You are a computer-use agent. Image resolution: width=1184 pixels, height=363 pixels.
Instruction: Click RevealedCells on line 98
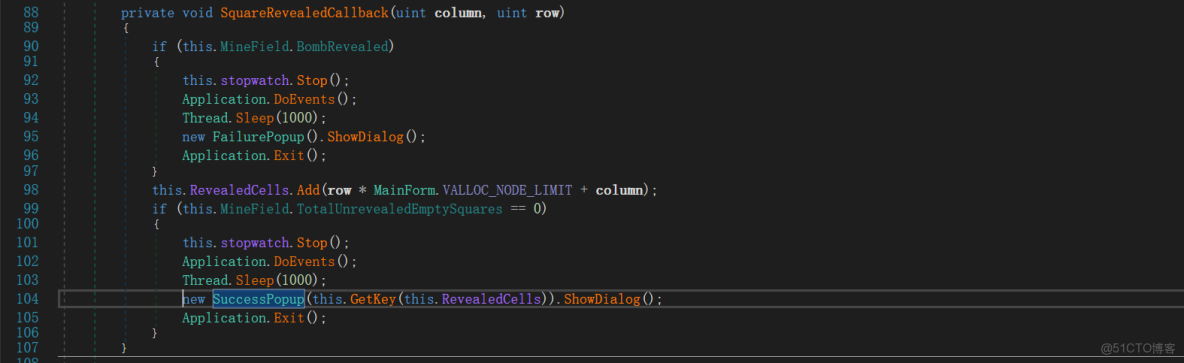(x=239, y=190)
